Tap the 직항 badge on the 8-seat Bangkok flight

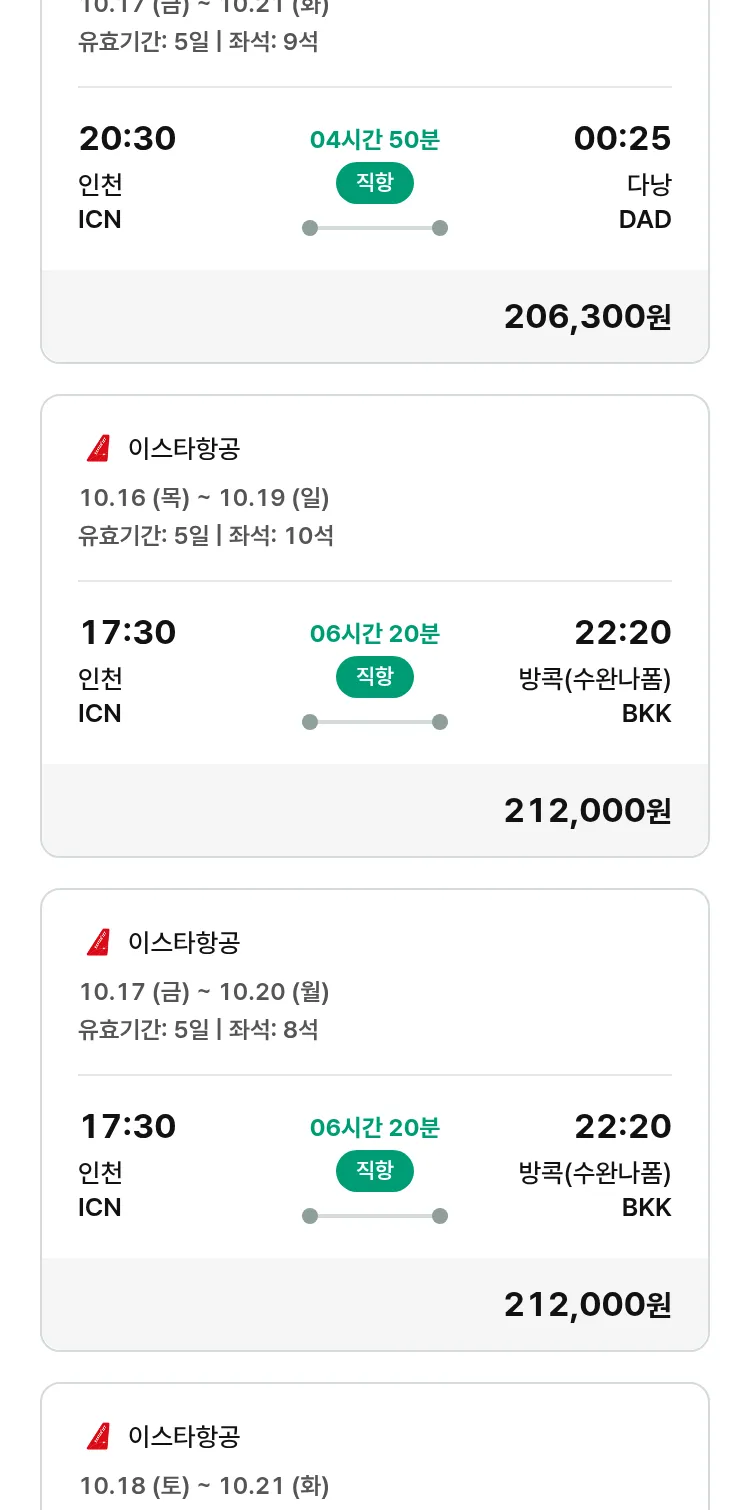click(374, 1171)
